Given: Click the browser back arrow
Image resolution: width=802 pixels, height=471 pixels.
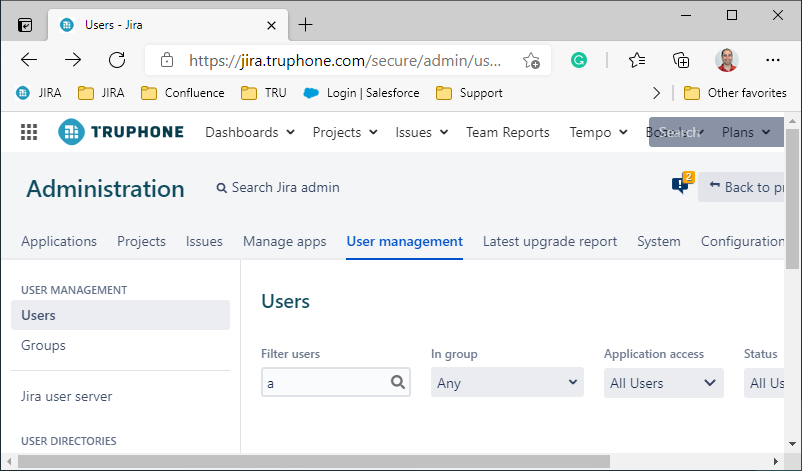Looking at the screenshot, I should point(29,60).
